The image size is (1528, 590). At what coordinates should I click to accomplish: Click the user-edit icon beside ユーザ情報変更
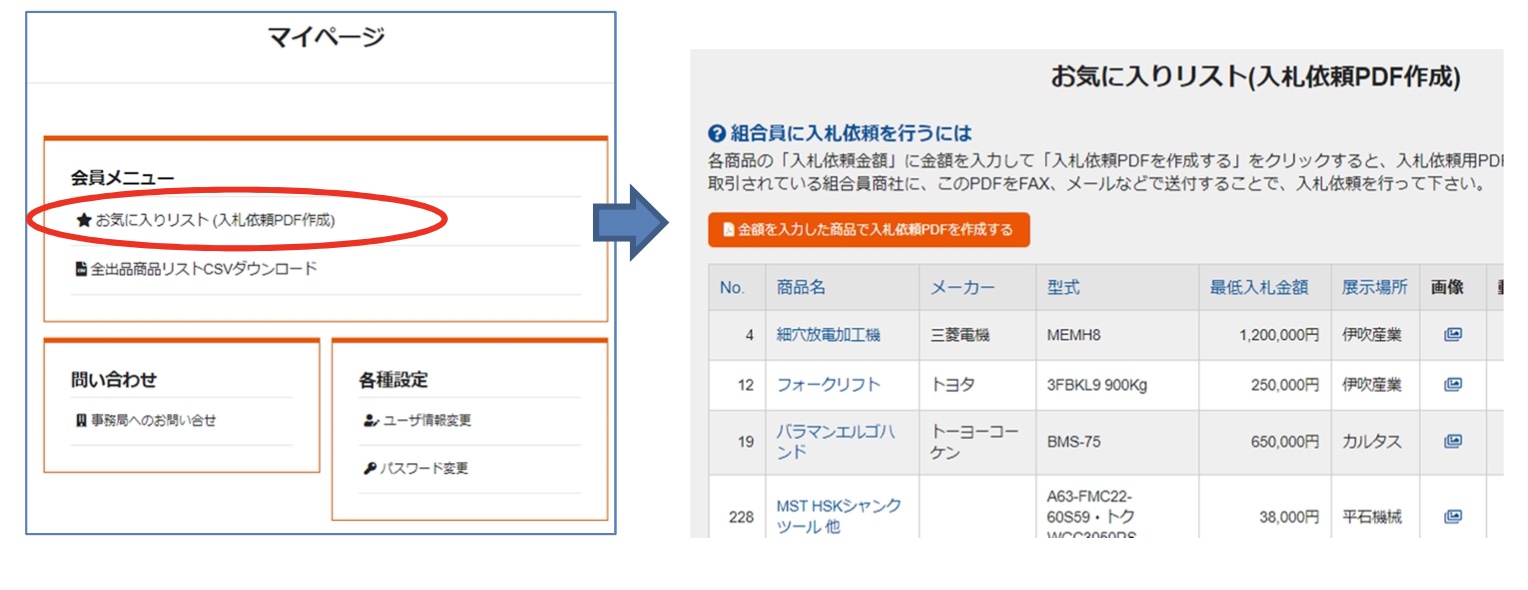click(370, 421)
